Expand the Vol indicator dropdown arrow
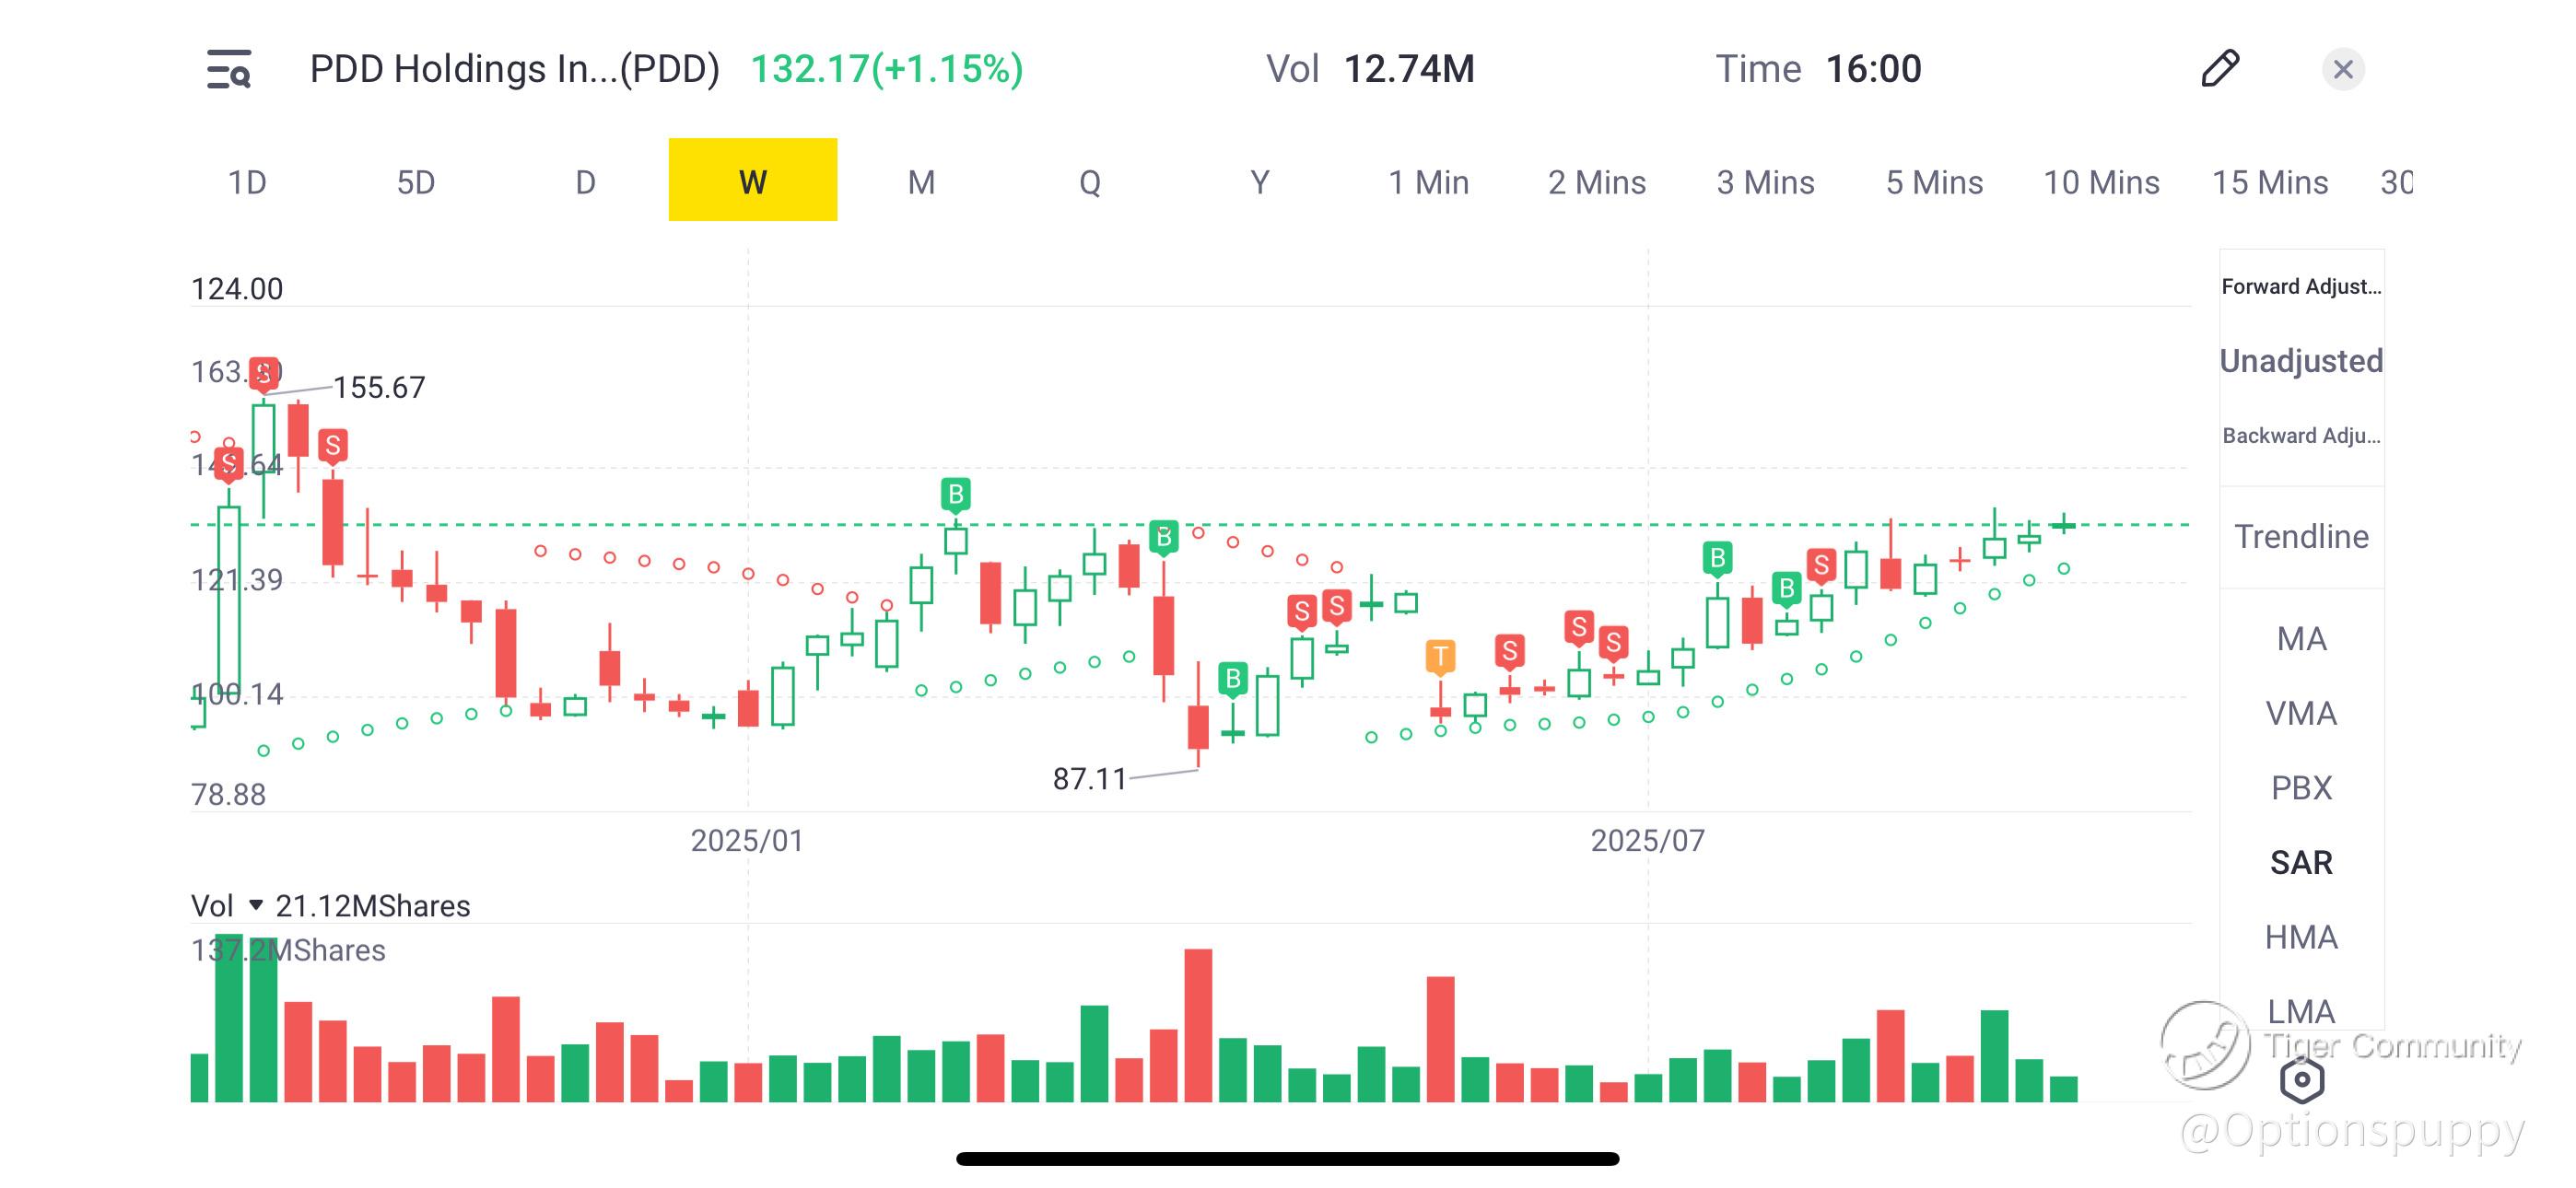Image resolution: width=2576 pixels, height=1188 pixels. (256, 905)
